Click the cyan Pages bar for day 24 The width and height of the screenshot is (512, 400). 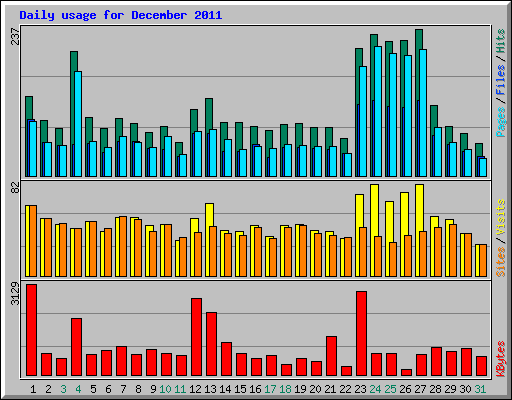[378, 111]
